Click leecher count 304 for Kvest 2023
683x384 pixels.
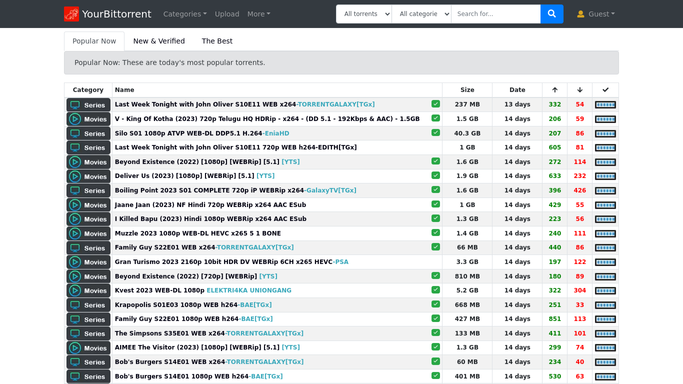(579, 290)
